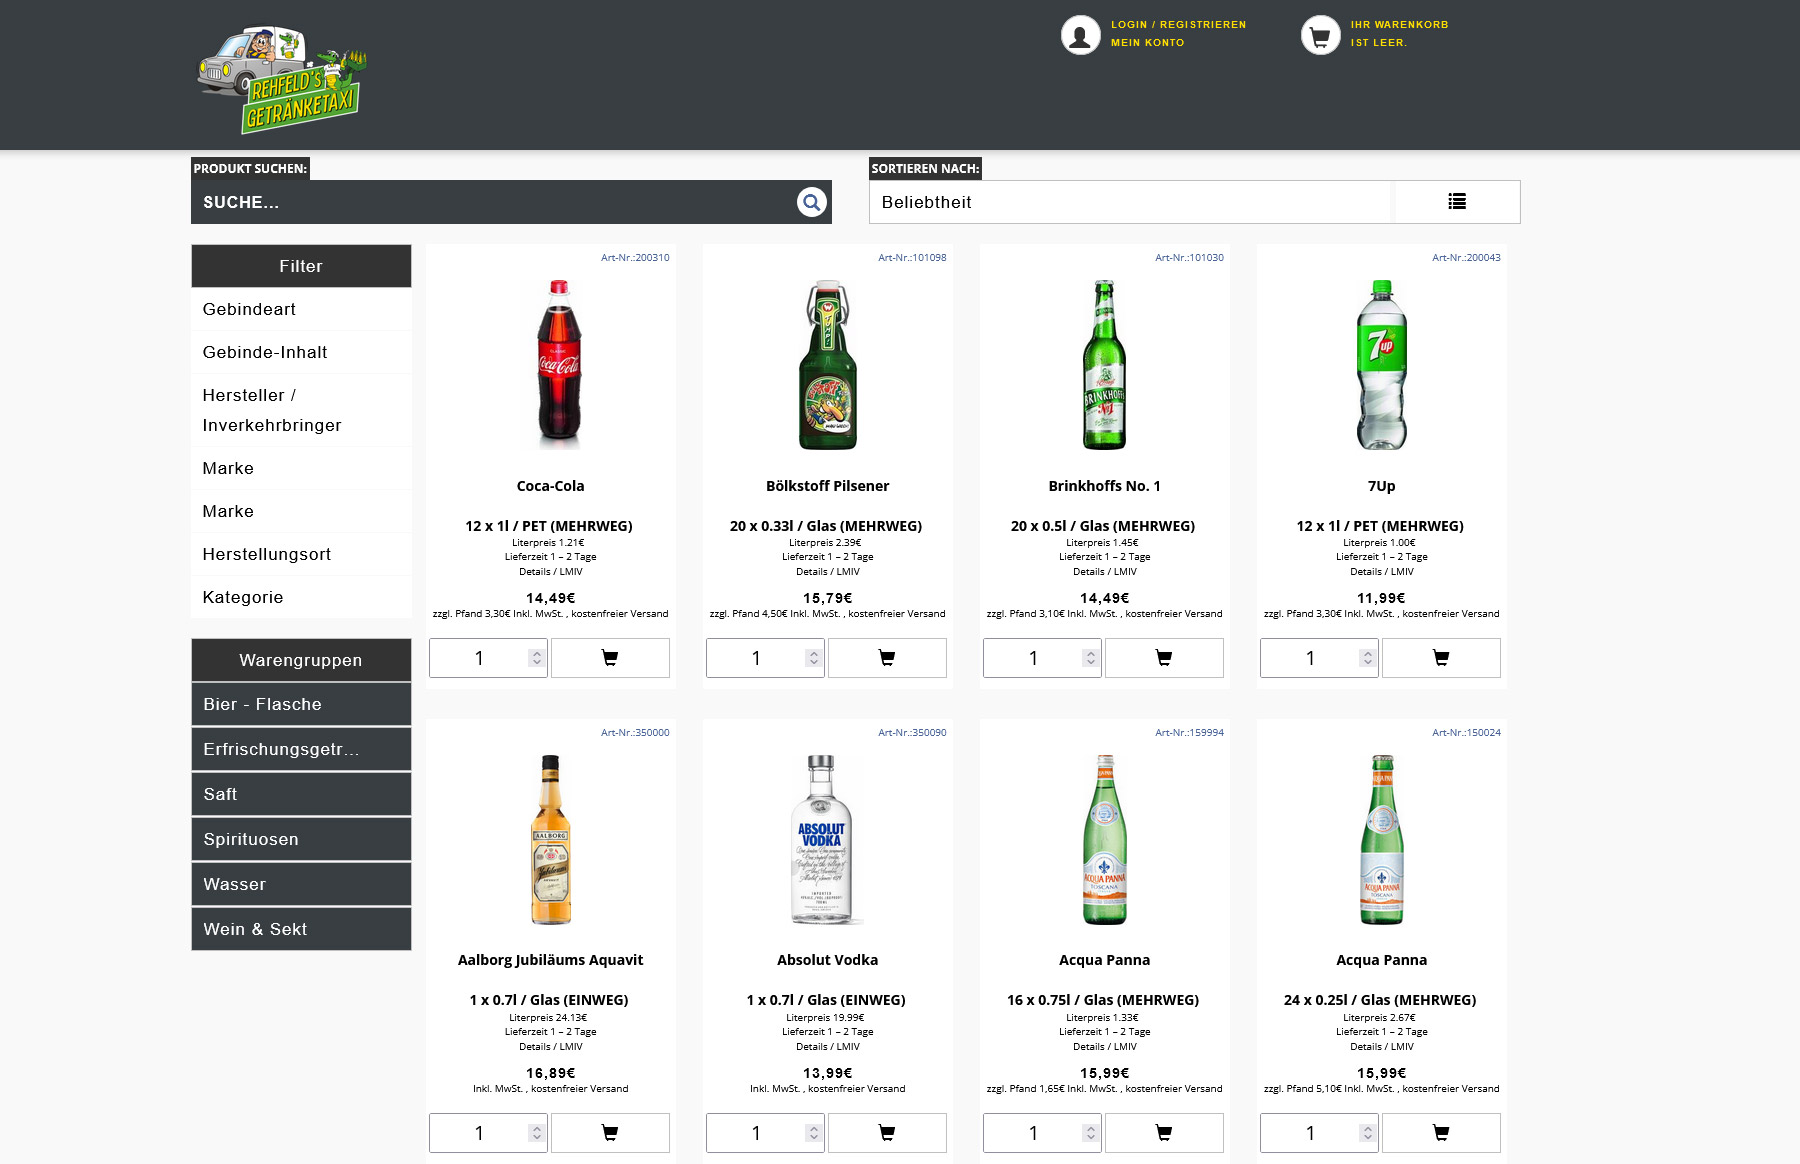Click Art-Nr.:200310 text
Screen dimensions: 1800x1164
point(635,258)
